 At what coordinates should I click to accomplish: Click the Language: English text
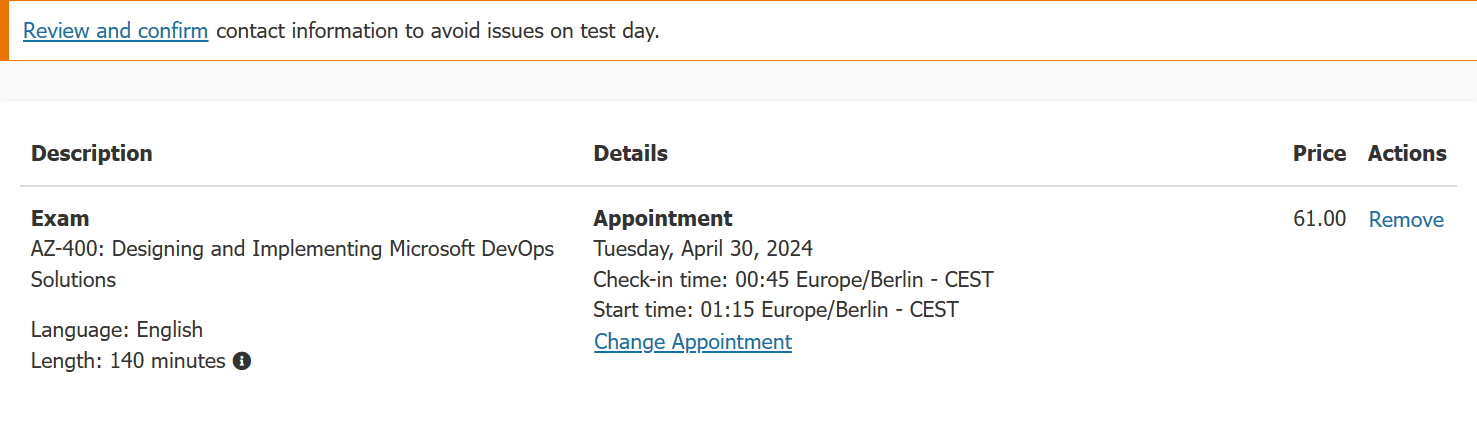pyautogui.click(x=116, y=330)
